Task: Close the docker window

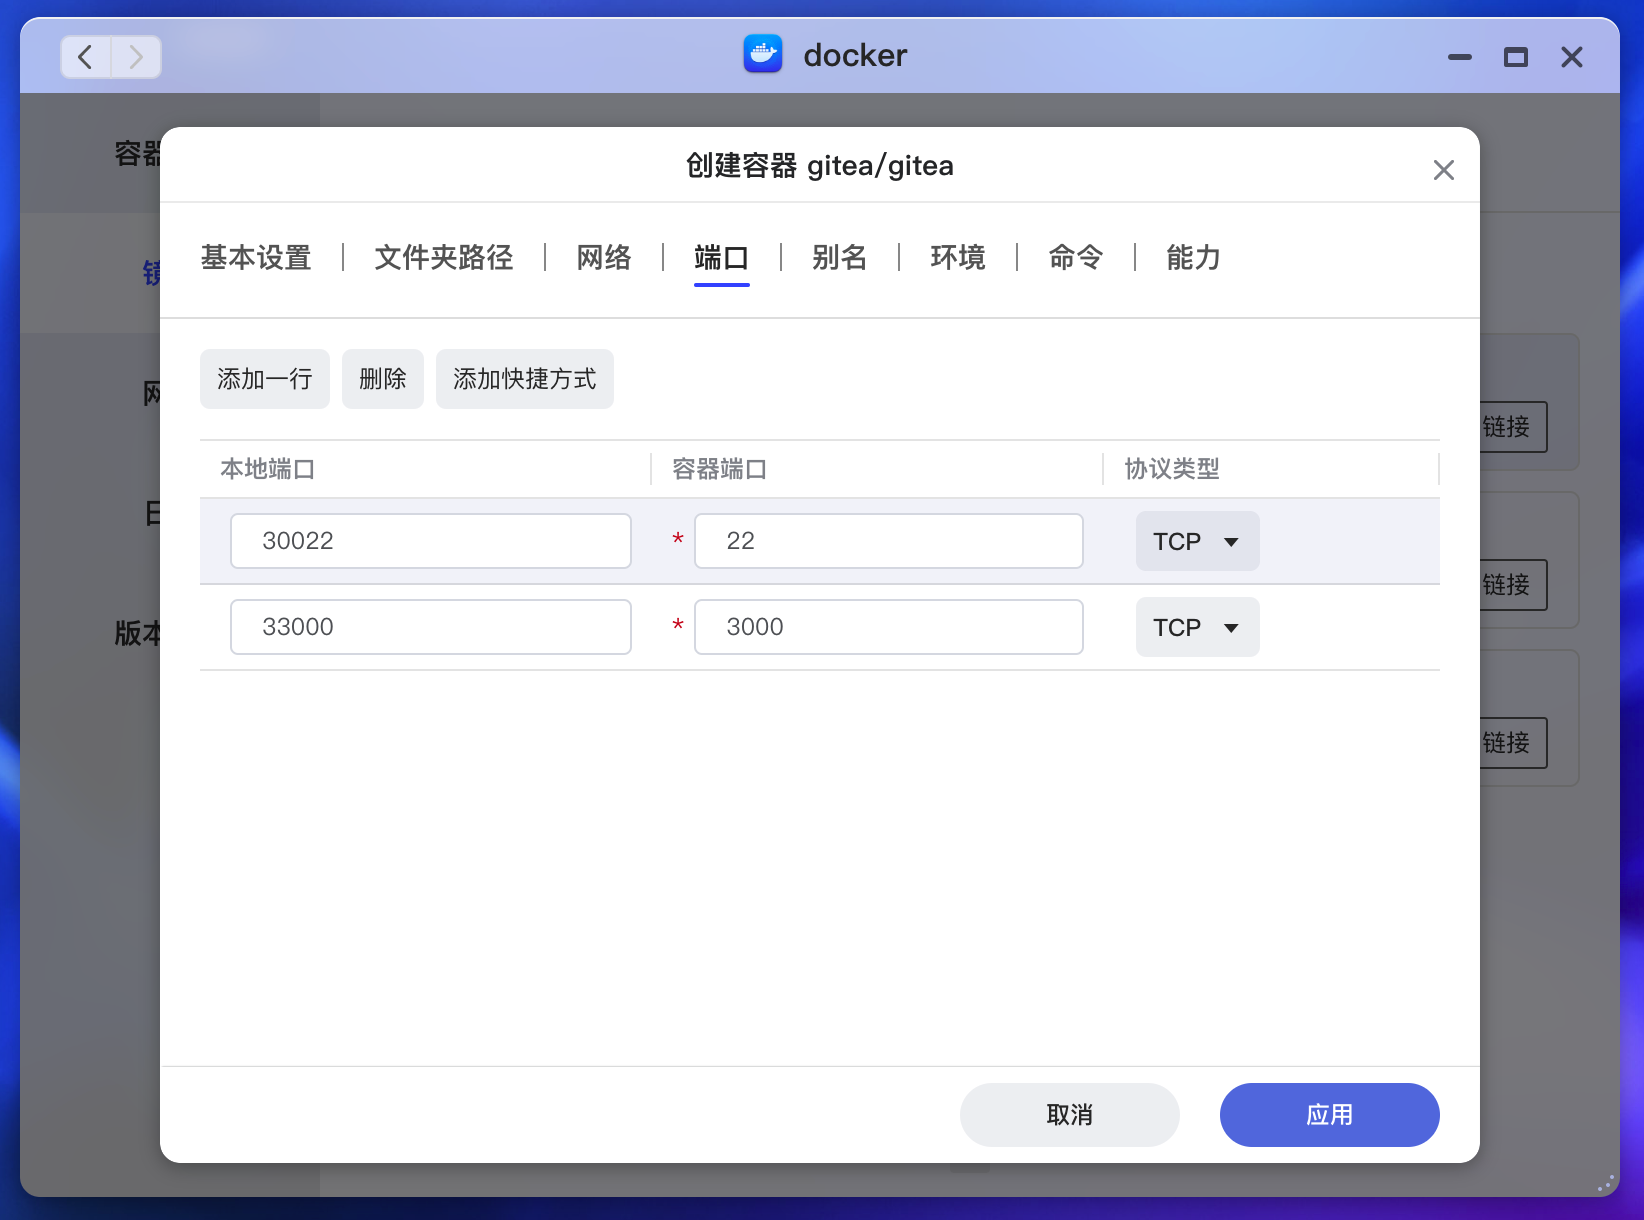Action: point(1572,57)
